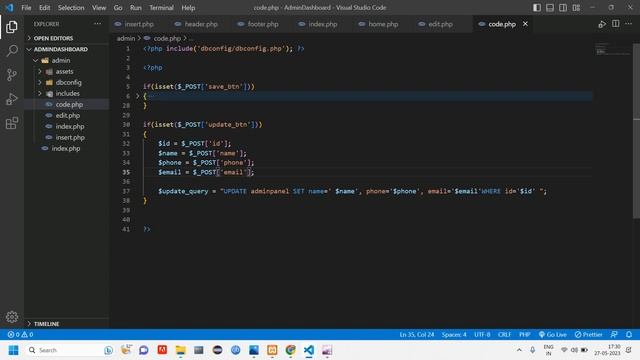Show hidden system tray icons
The width and height of the screenshot is (640, 360).
pyautogui.click(x=519, y=350)
